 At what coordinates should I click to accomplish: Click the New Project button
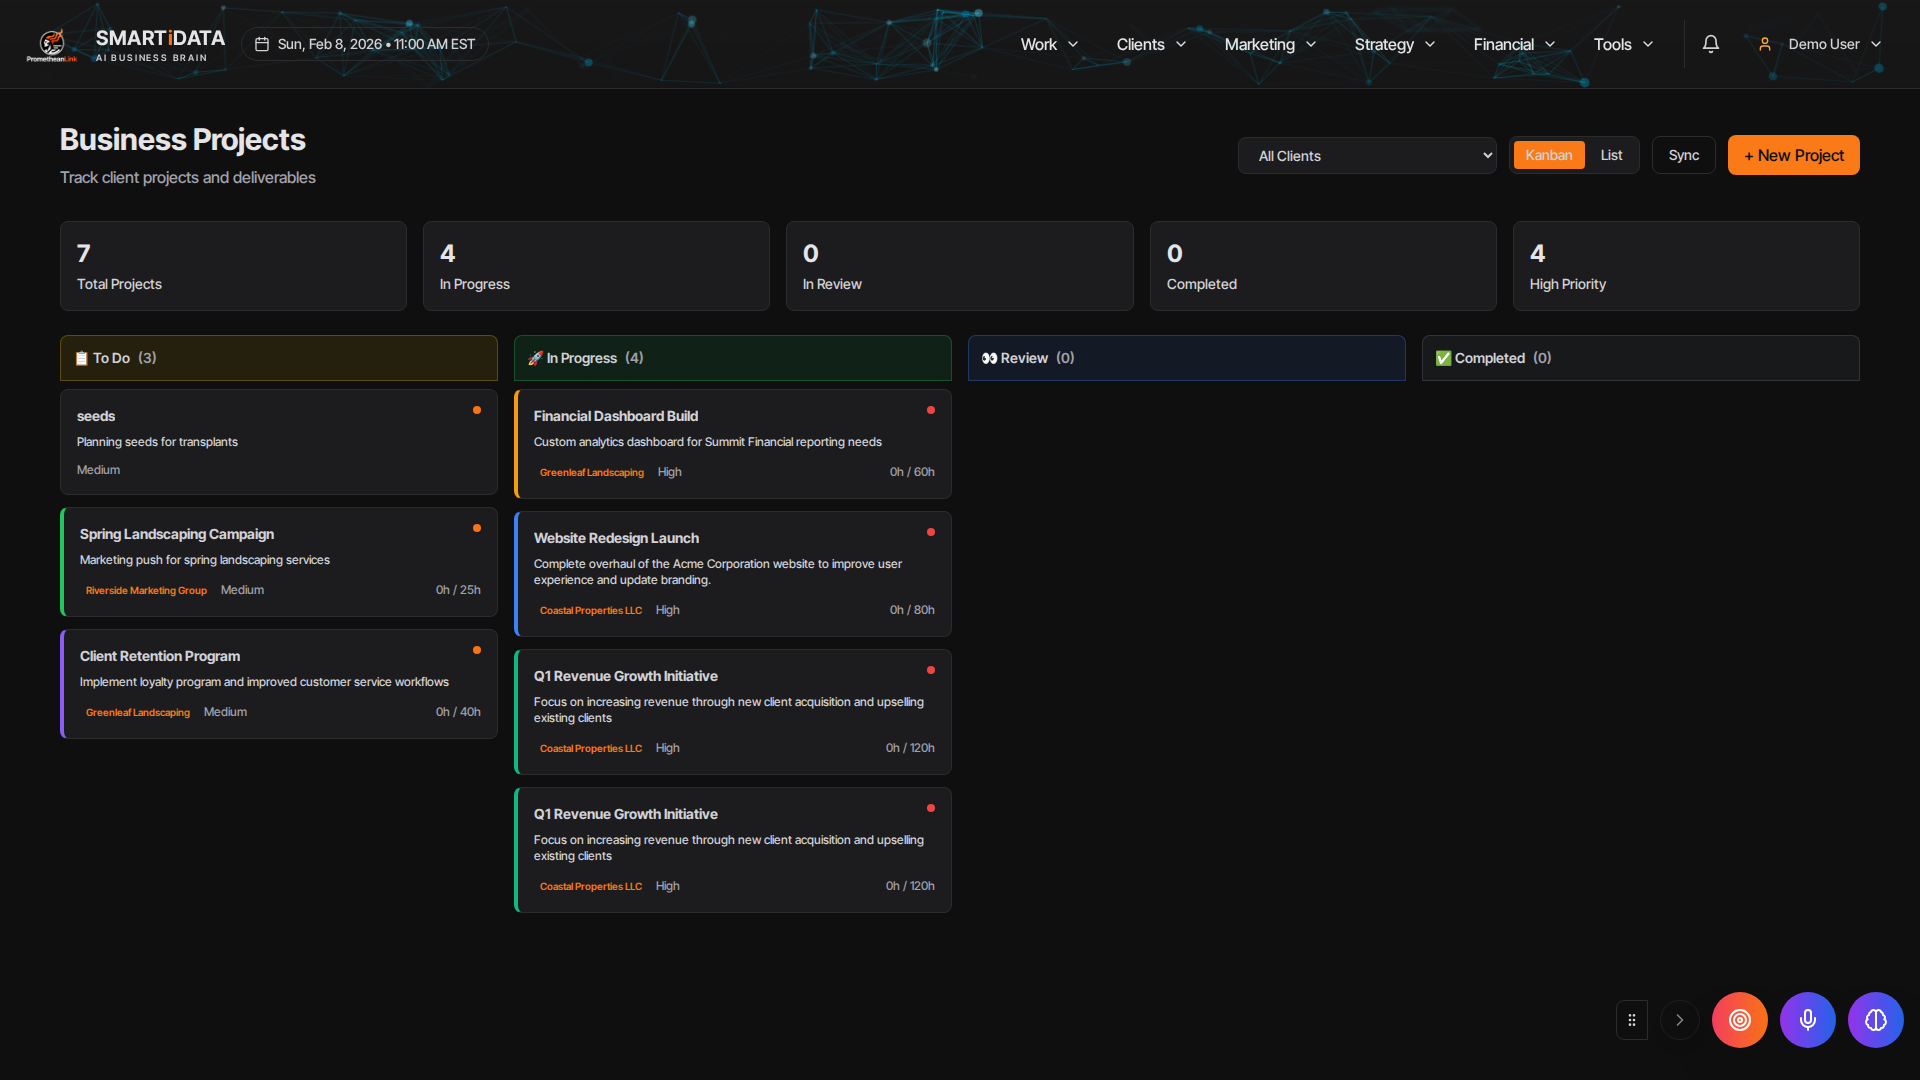click(x=1793, y=155)
